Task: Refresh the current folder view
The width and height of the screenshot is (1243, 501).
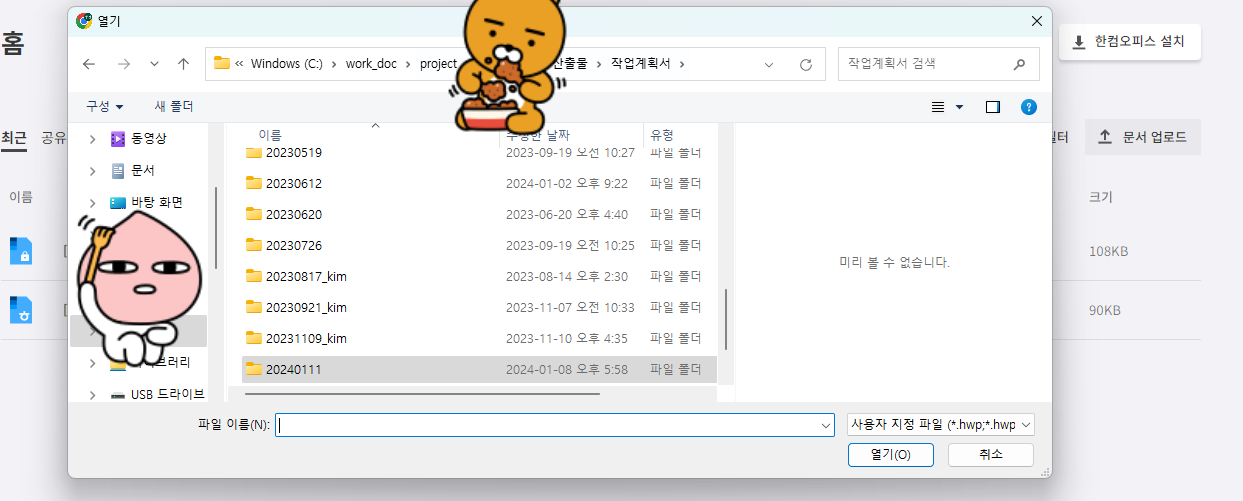Action: coord(806,64)
